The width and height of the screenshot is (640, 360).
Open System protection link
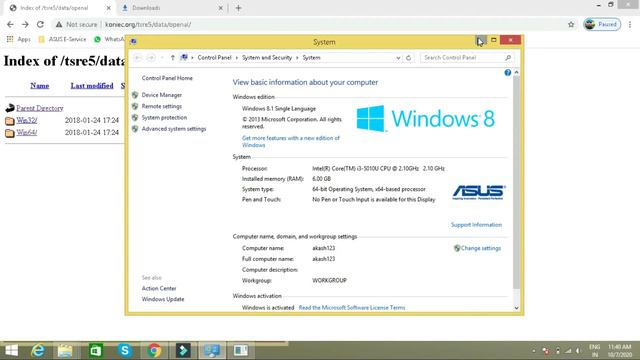click(x=164, y=118)
